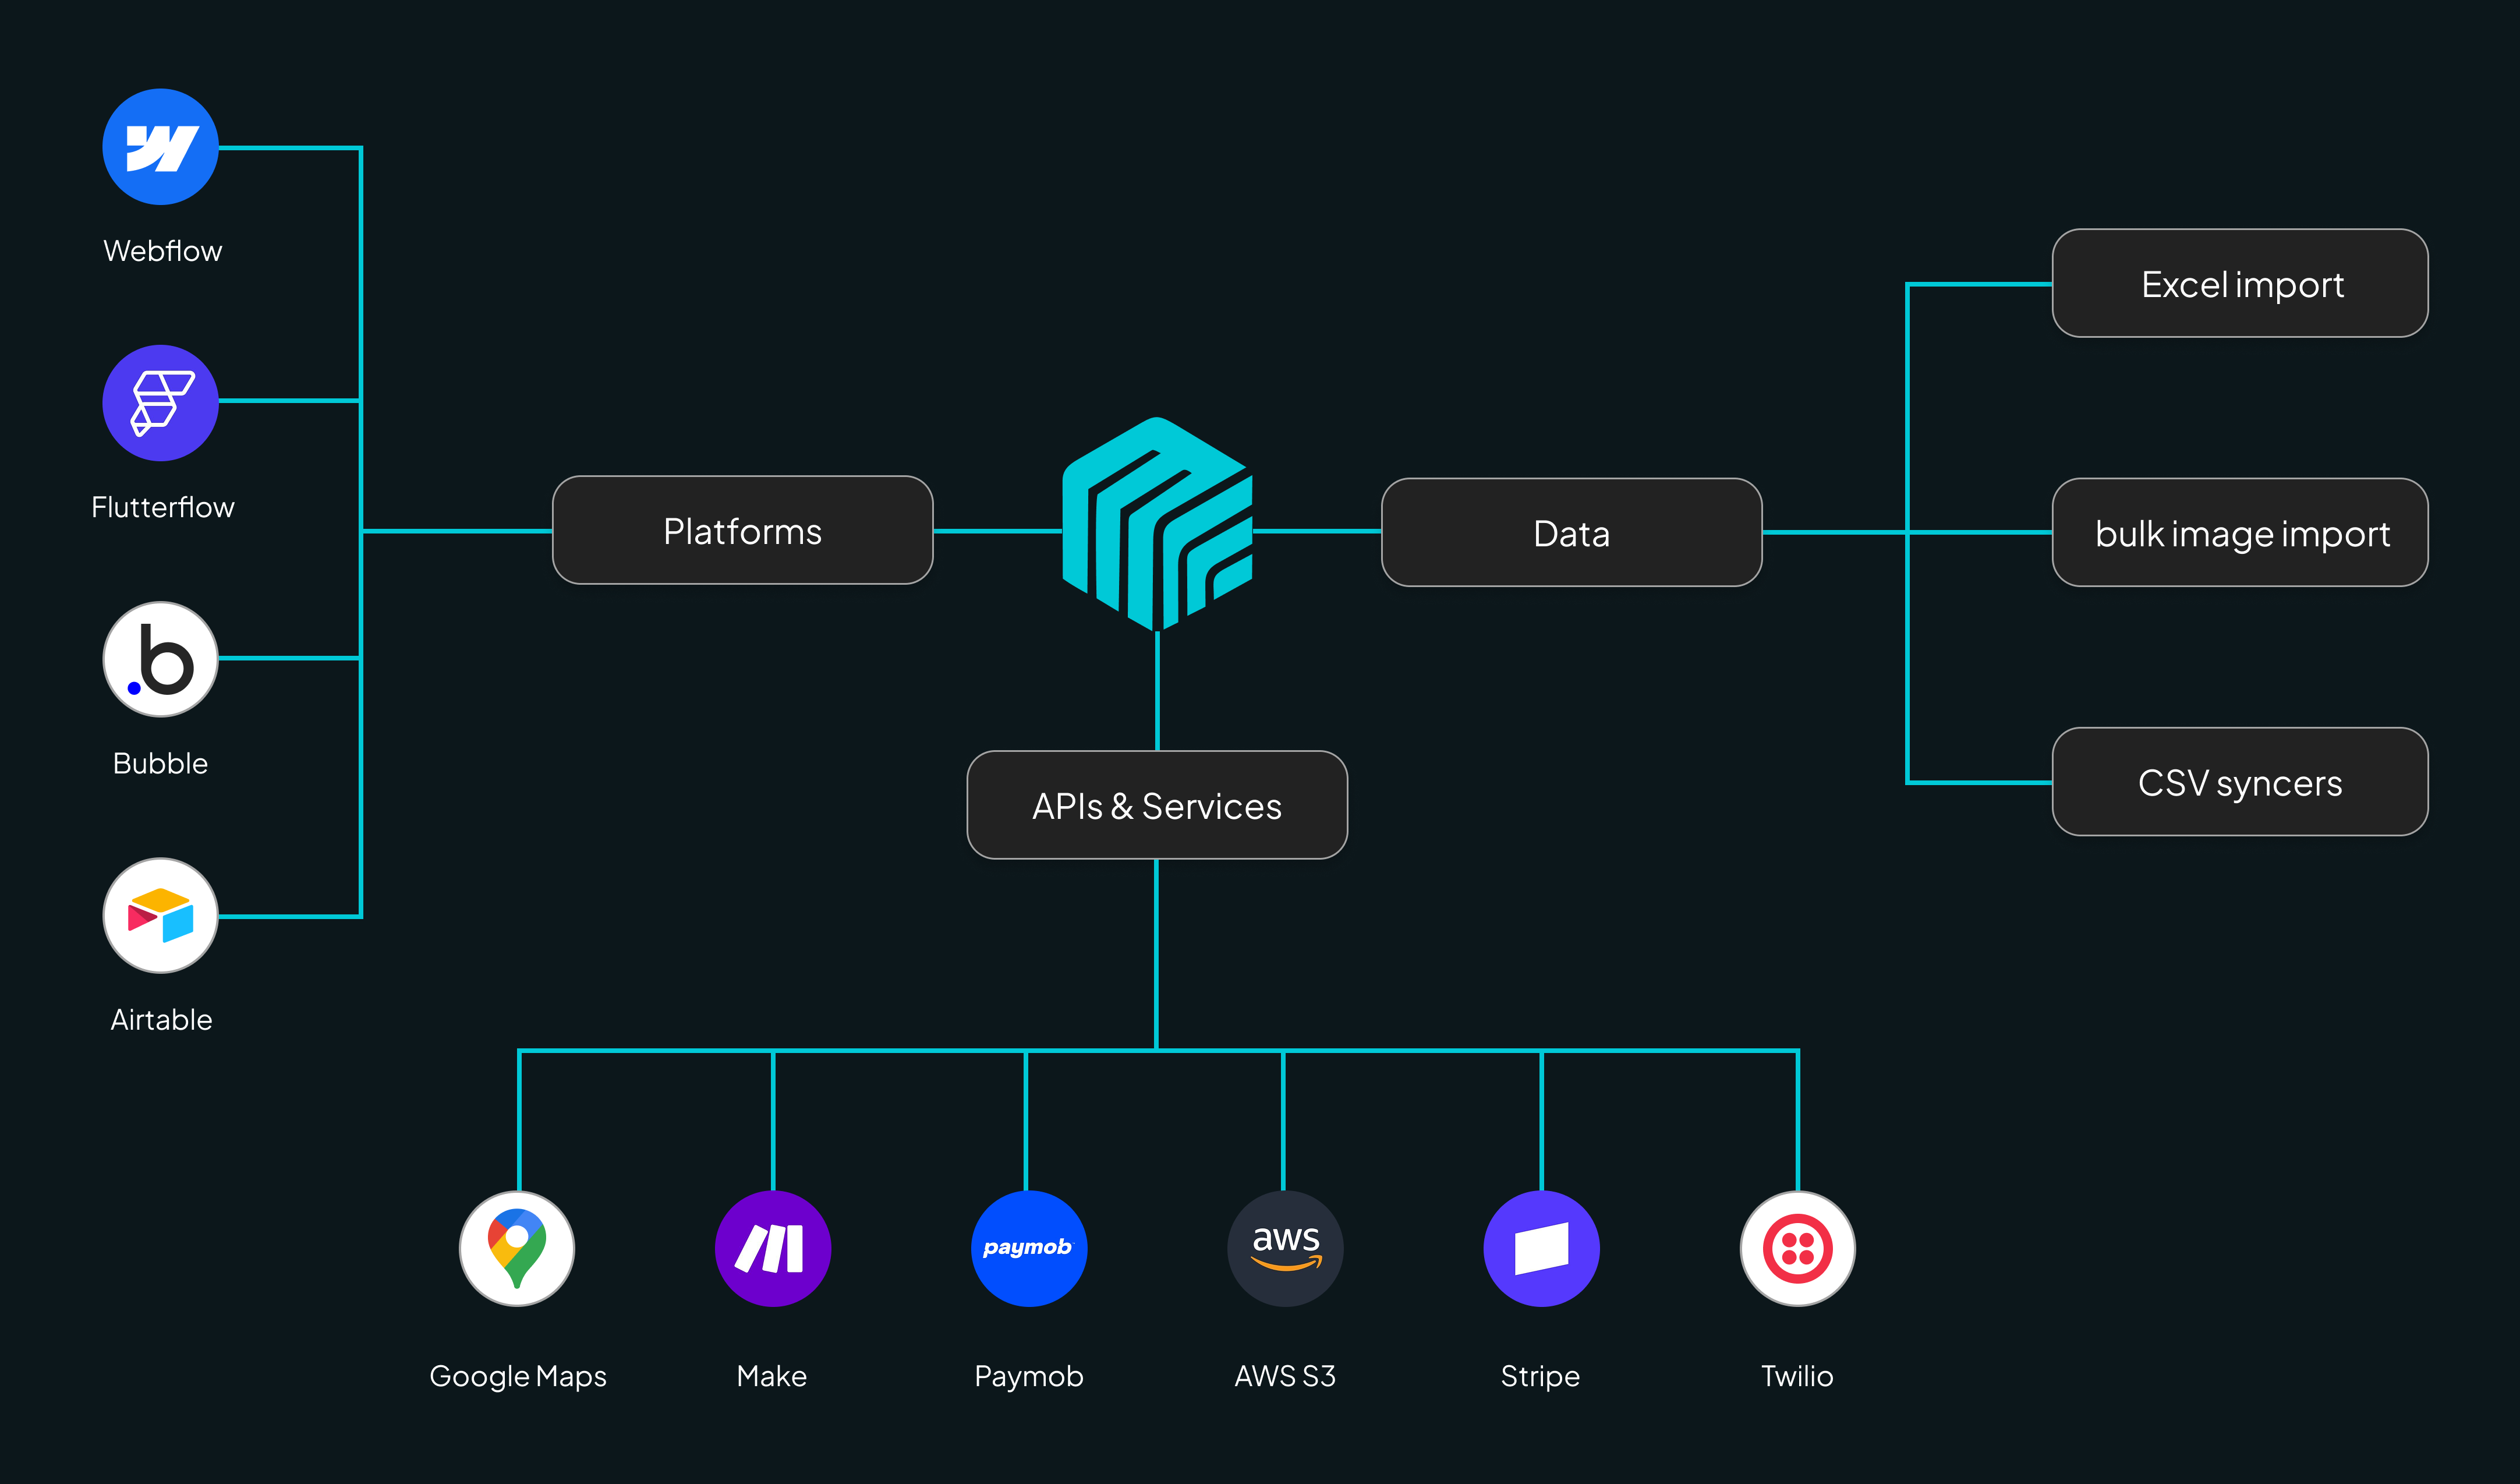Click the blue Paymob icon
This screenshot has height=1484, width=2520.
(x=1028, y=1248)
